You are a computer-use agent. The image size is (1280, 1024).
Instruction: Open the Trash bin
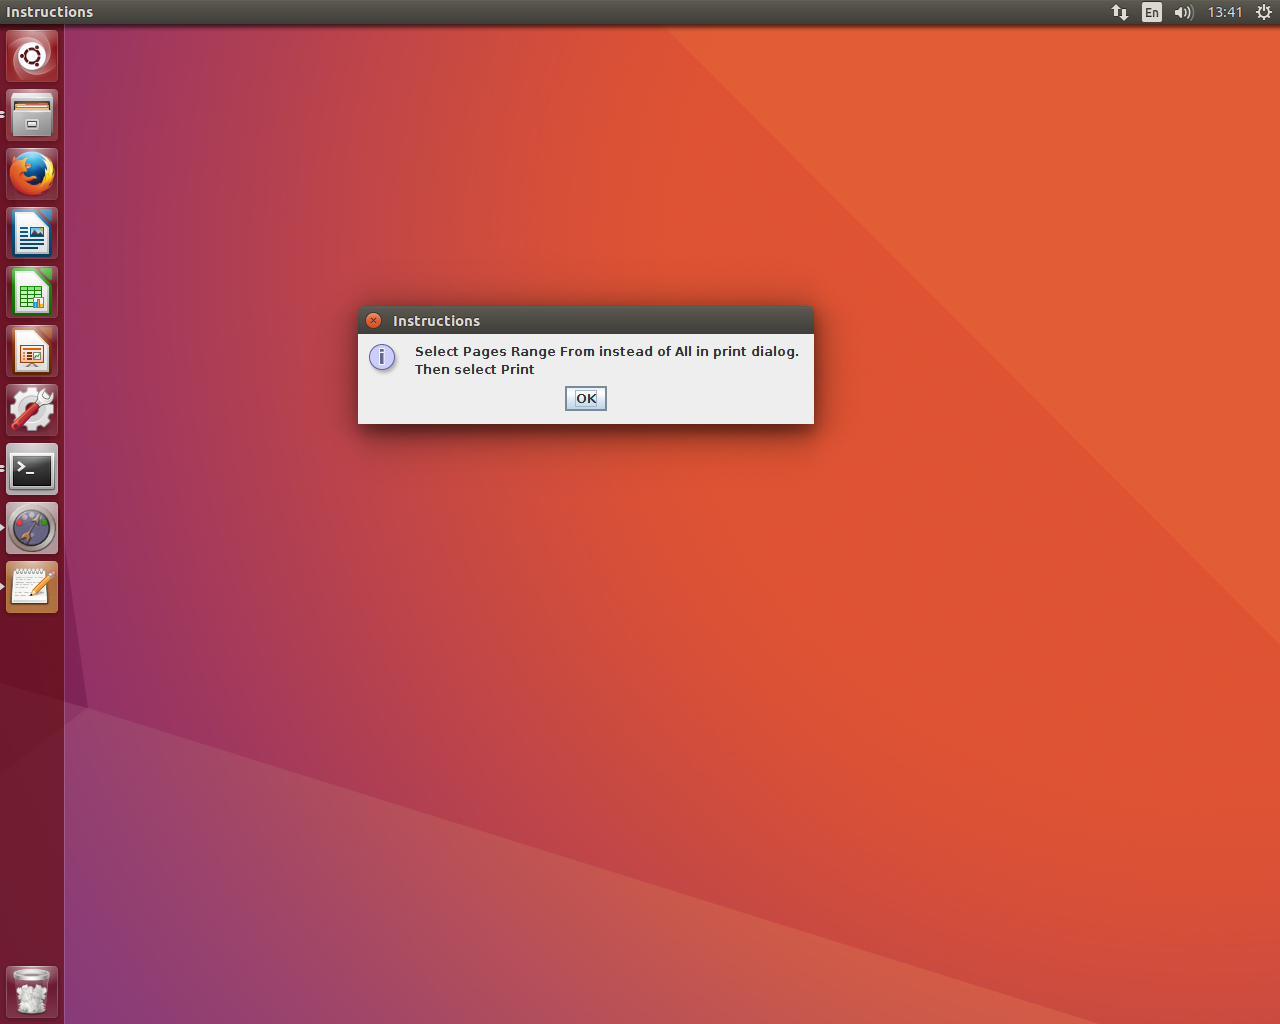click(32, 991)
